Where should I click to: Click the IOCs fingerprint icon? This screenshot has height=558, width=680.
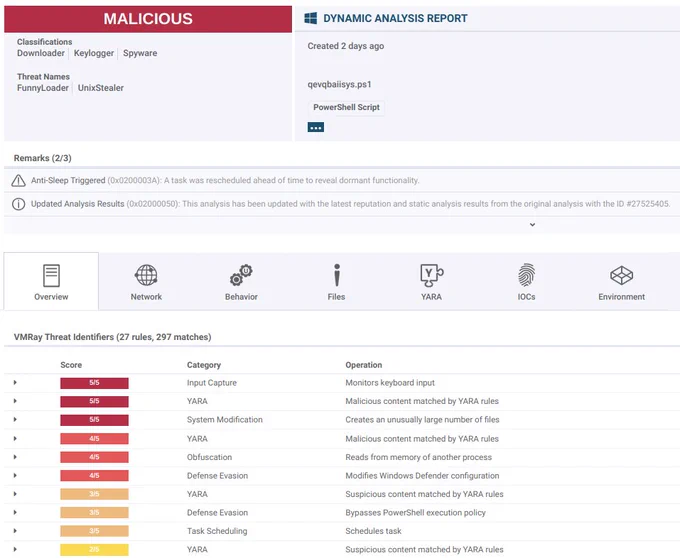click(x=526, y=275)
